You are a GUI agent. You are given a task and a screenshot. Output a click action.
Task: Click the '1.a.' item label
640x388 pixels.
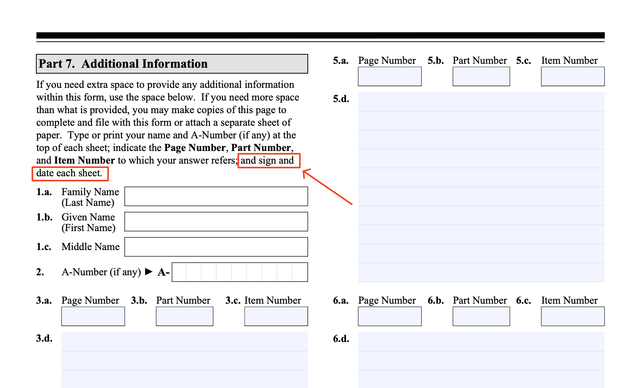click(x=44, y=192)
